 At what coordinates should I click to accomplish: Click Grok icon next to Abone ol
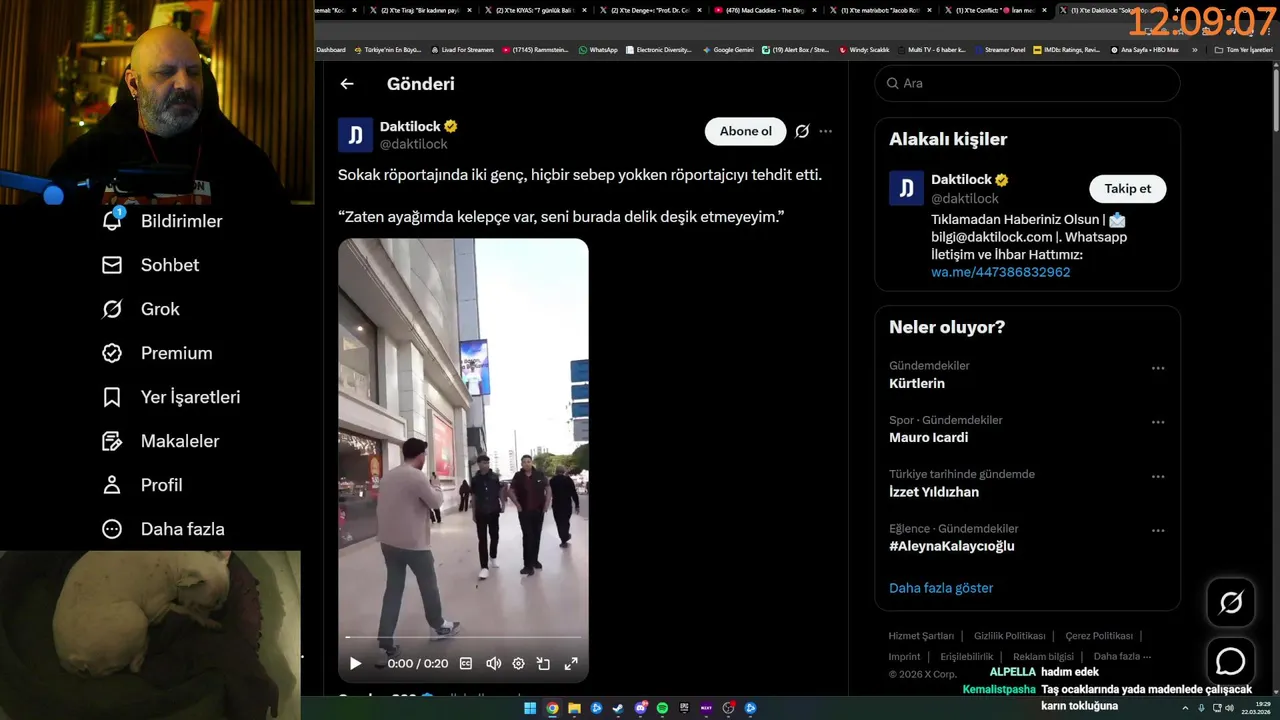[802, 131]
